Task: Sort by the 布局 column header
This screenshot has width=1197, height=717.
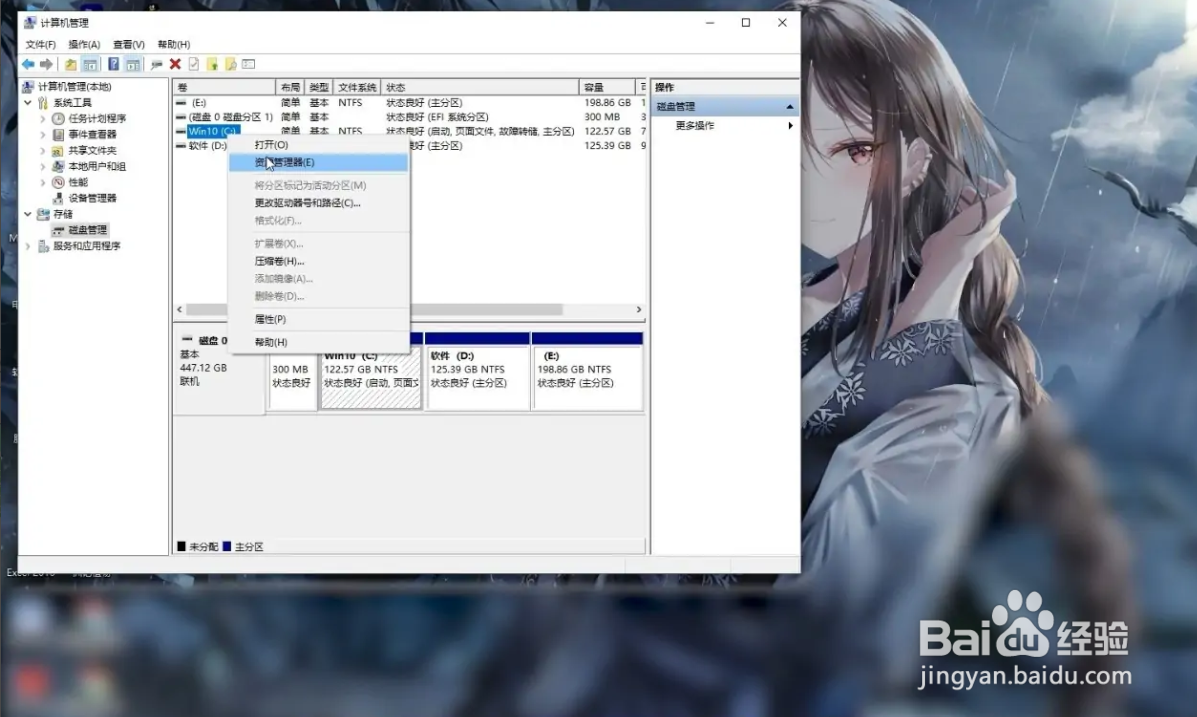Action: (x=290, y=87)
